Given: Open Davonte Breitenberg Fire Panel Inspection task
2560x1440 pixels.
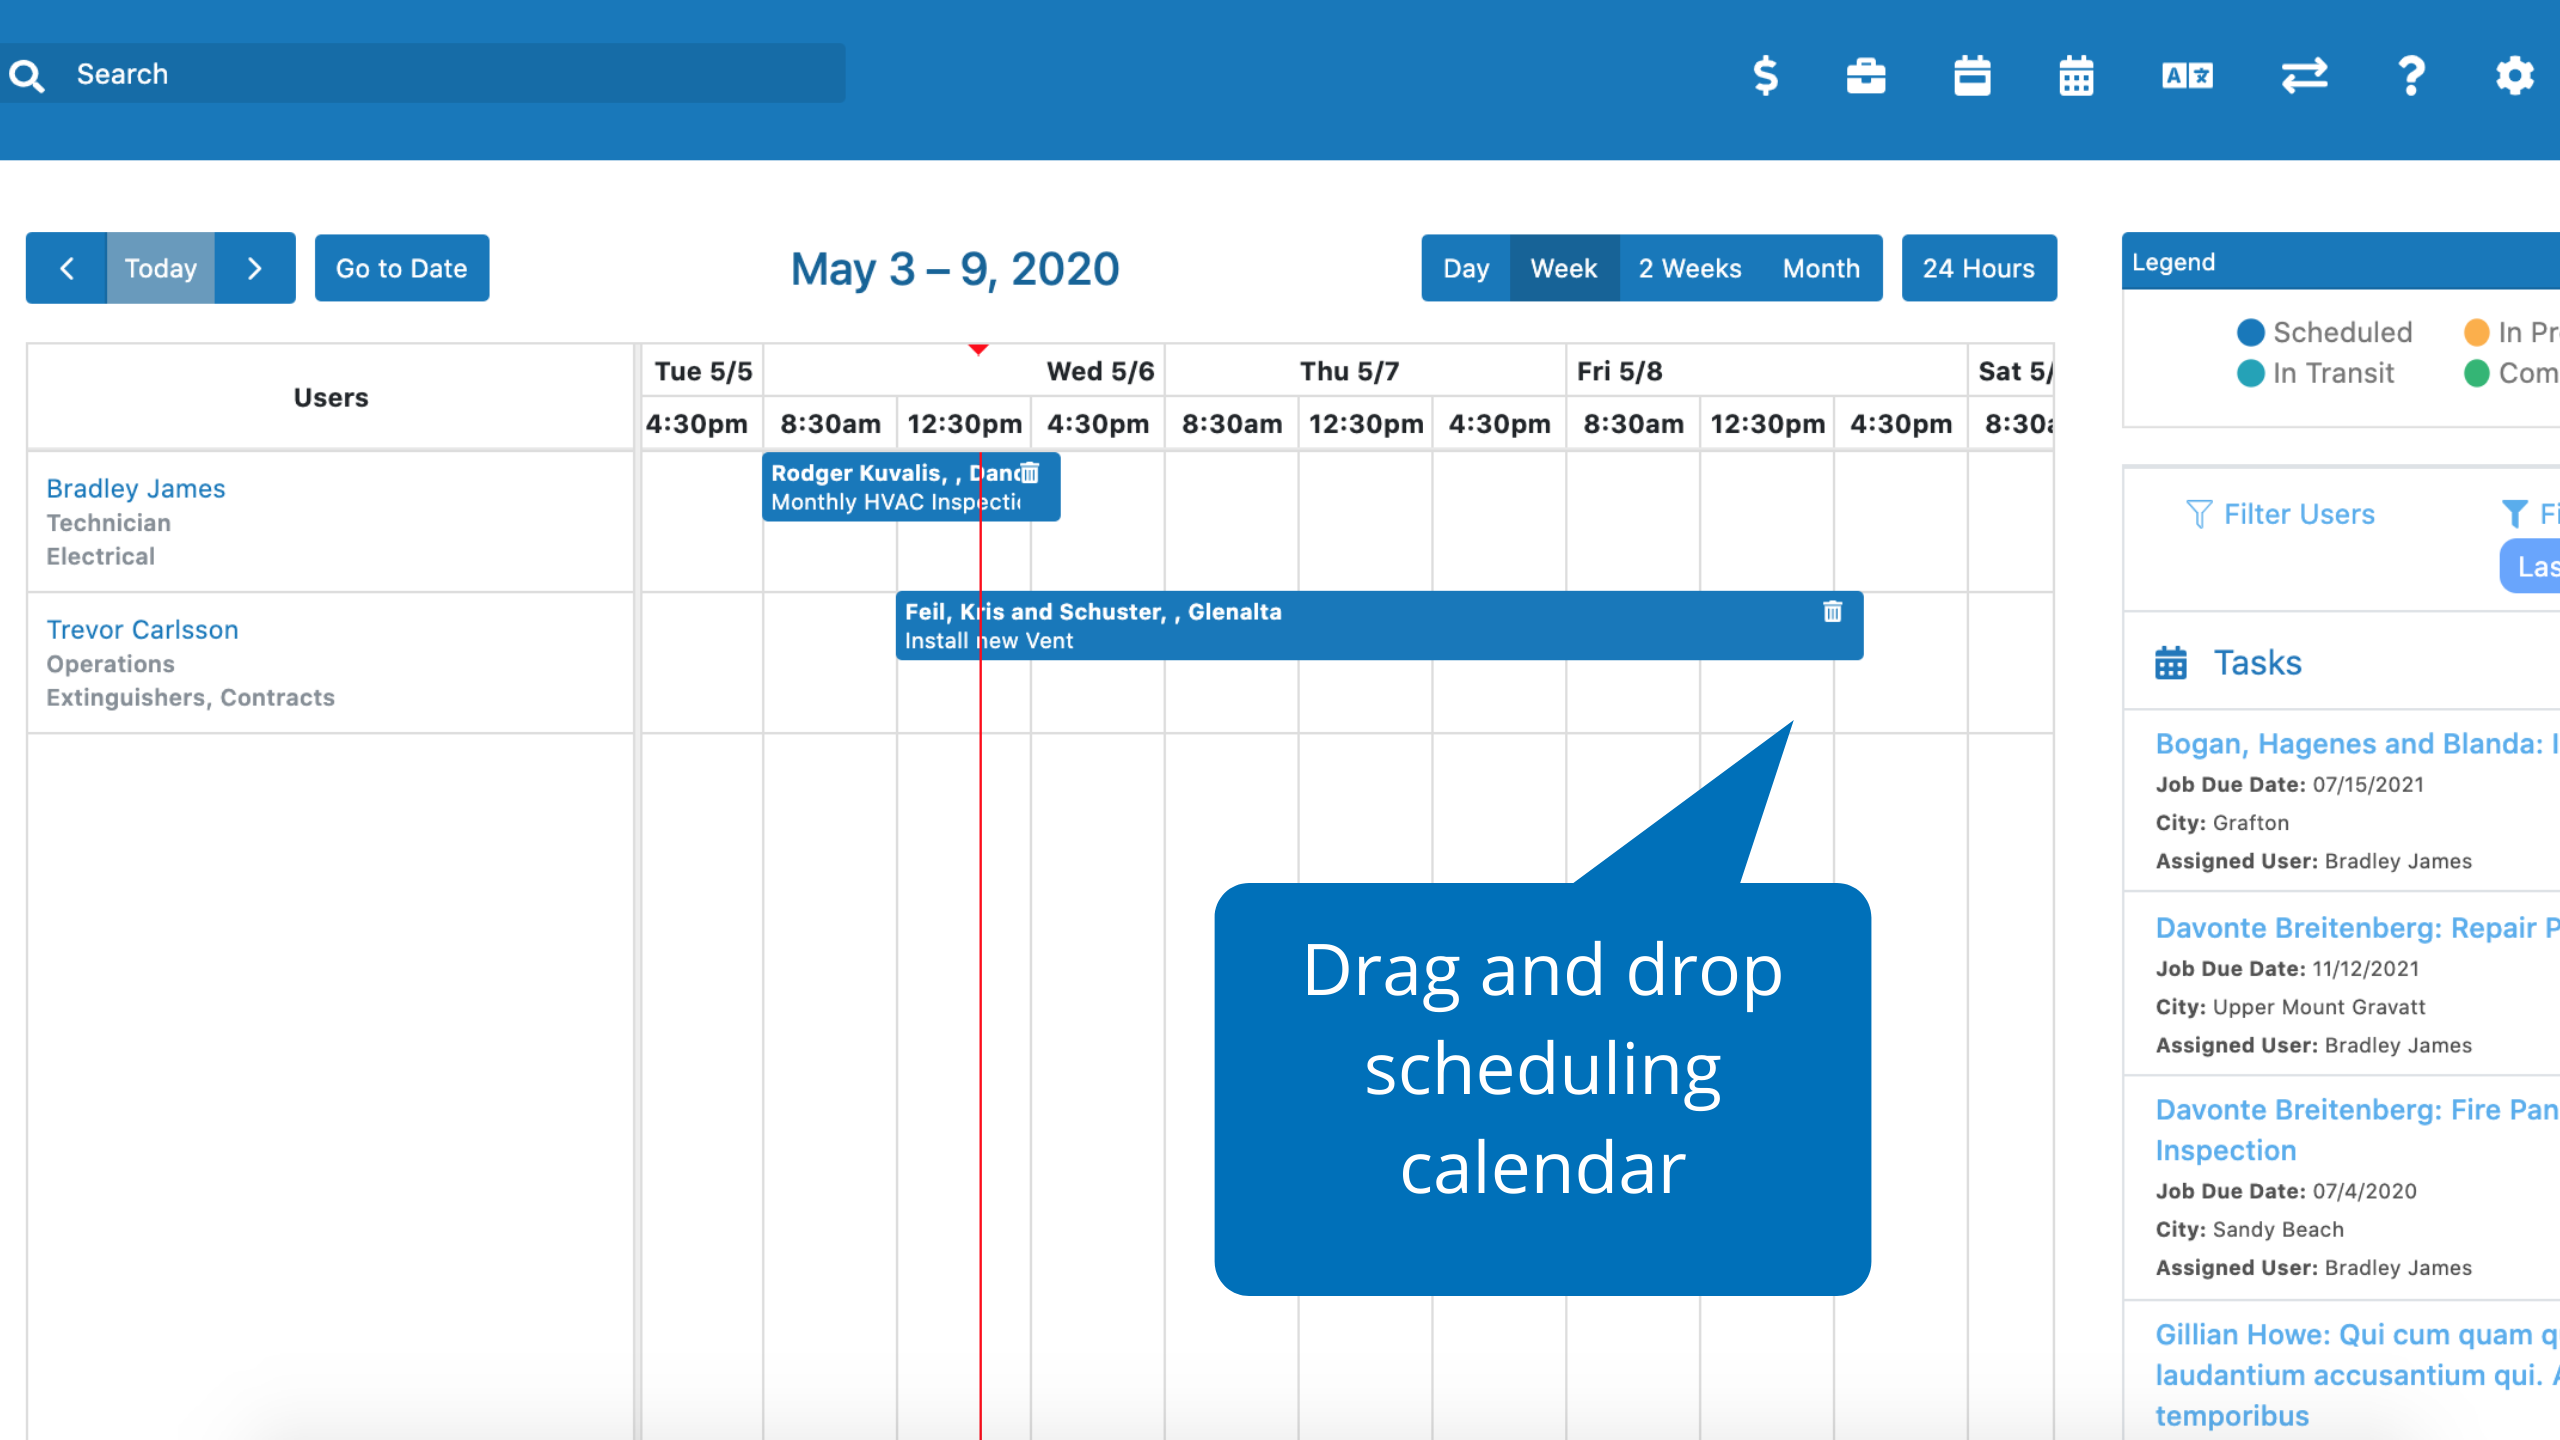Looking at the screenshot, I should click(x=2357, y=1130).
